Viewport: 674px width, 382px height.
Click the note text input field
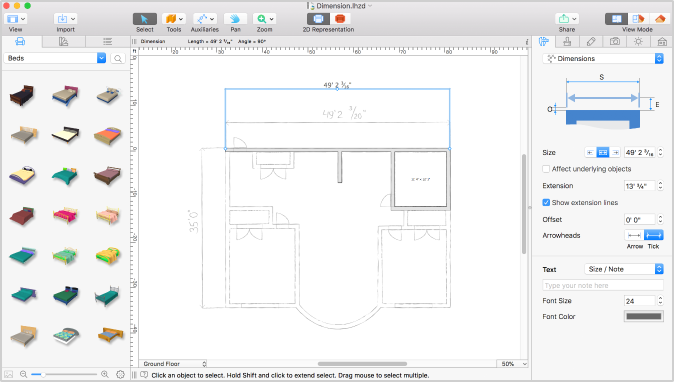click(x=603, y=285)
